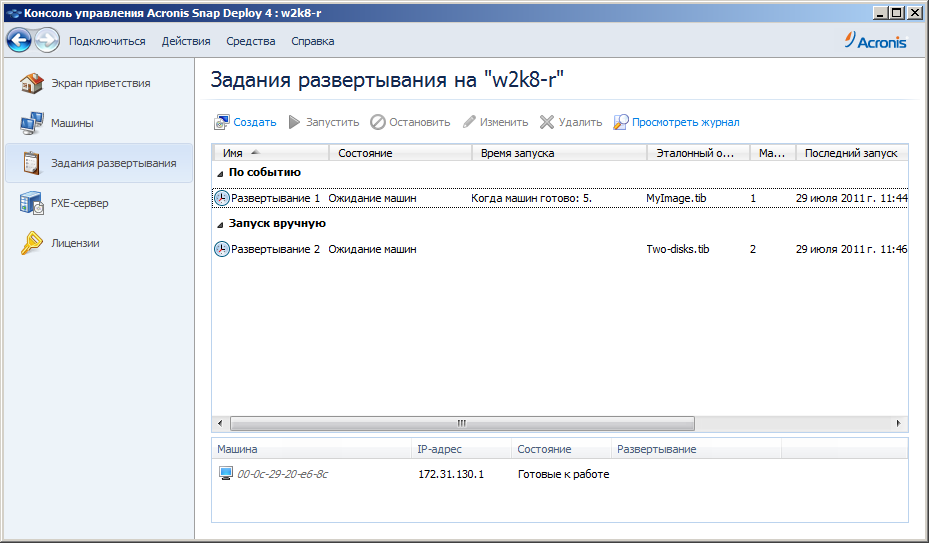Click the horizontal scrollbar right arrow
Screen dimensions: 929x543
click(899, 423)
